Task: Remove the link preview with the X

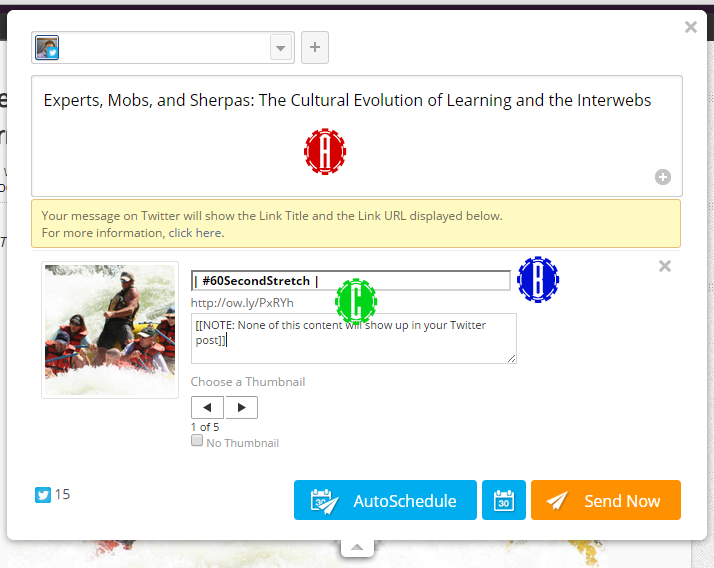Action: click(x=665, y=266)
